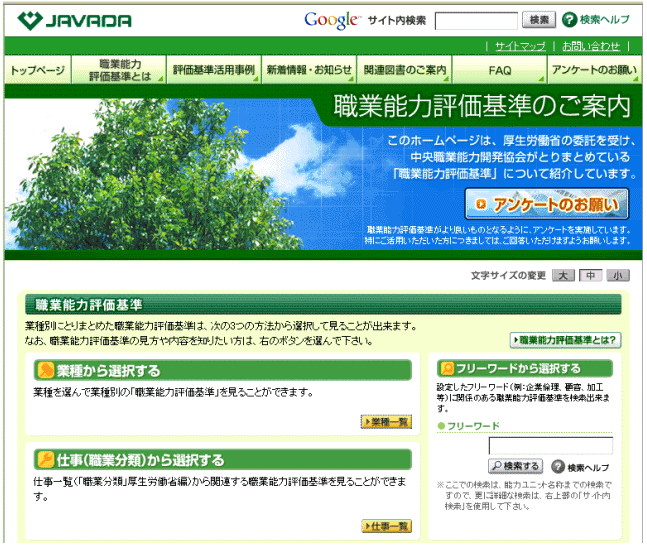647x547 pixels.
Task: Open the サイトマップ link
Action: [520, 46]
